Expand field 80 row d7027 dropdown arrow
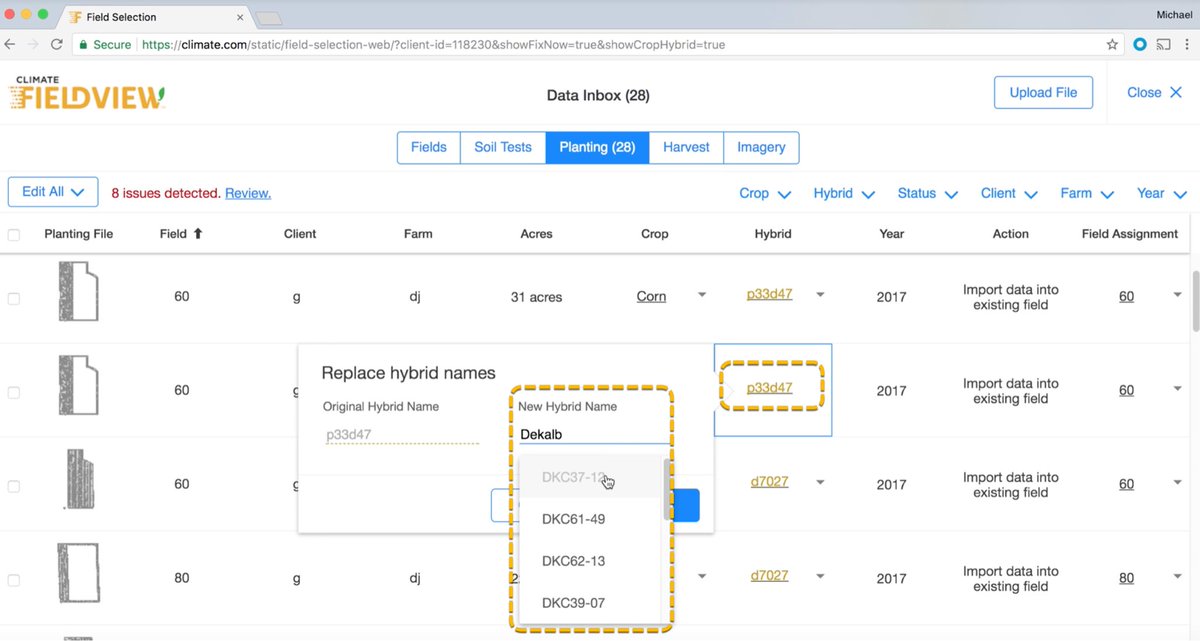The width and height of the screenshot is (1200, 641). (820, 576)
